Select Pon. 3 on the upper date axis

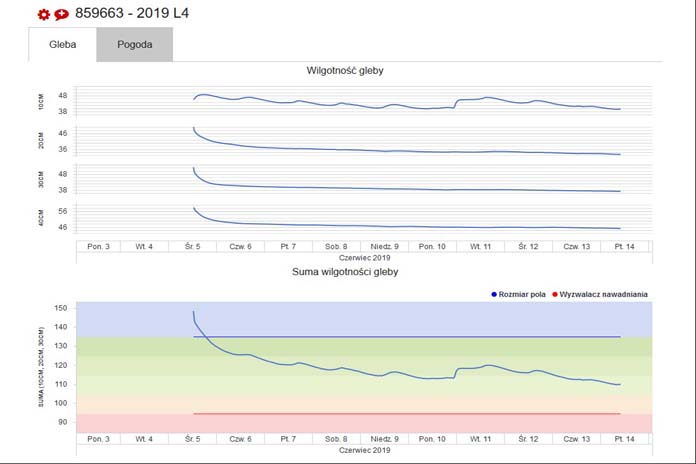99,246
